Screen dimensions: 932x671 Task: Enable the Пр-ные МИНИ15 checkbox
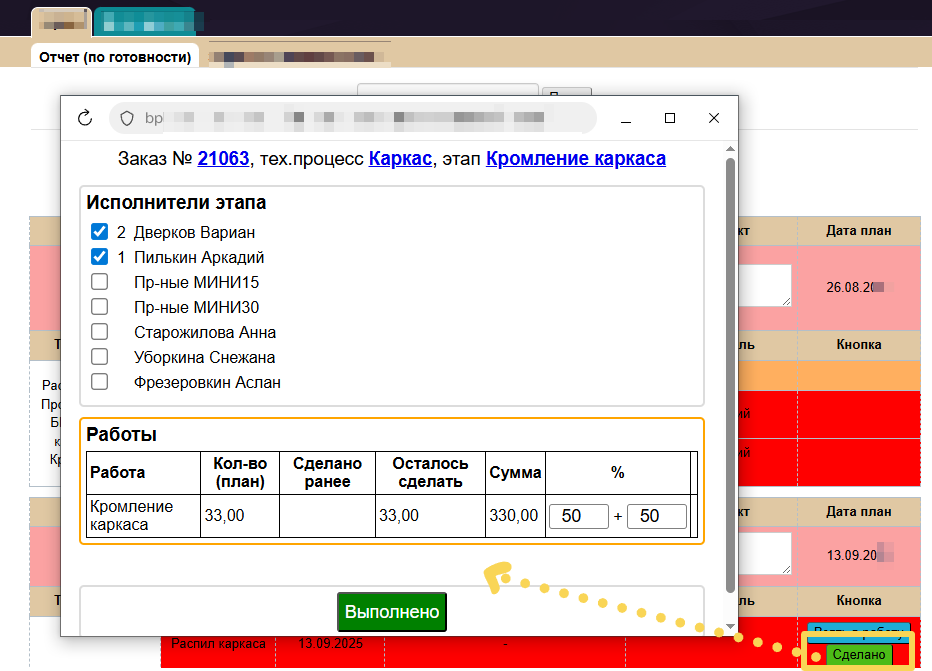pyautogui.click(x=99, y=282)
